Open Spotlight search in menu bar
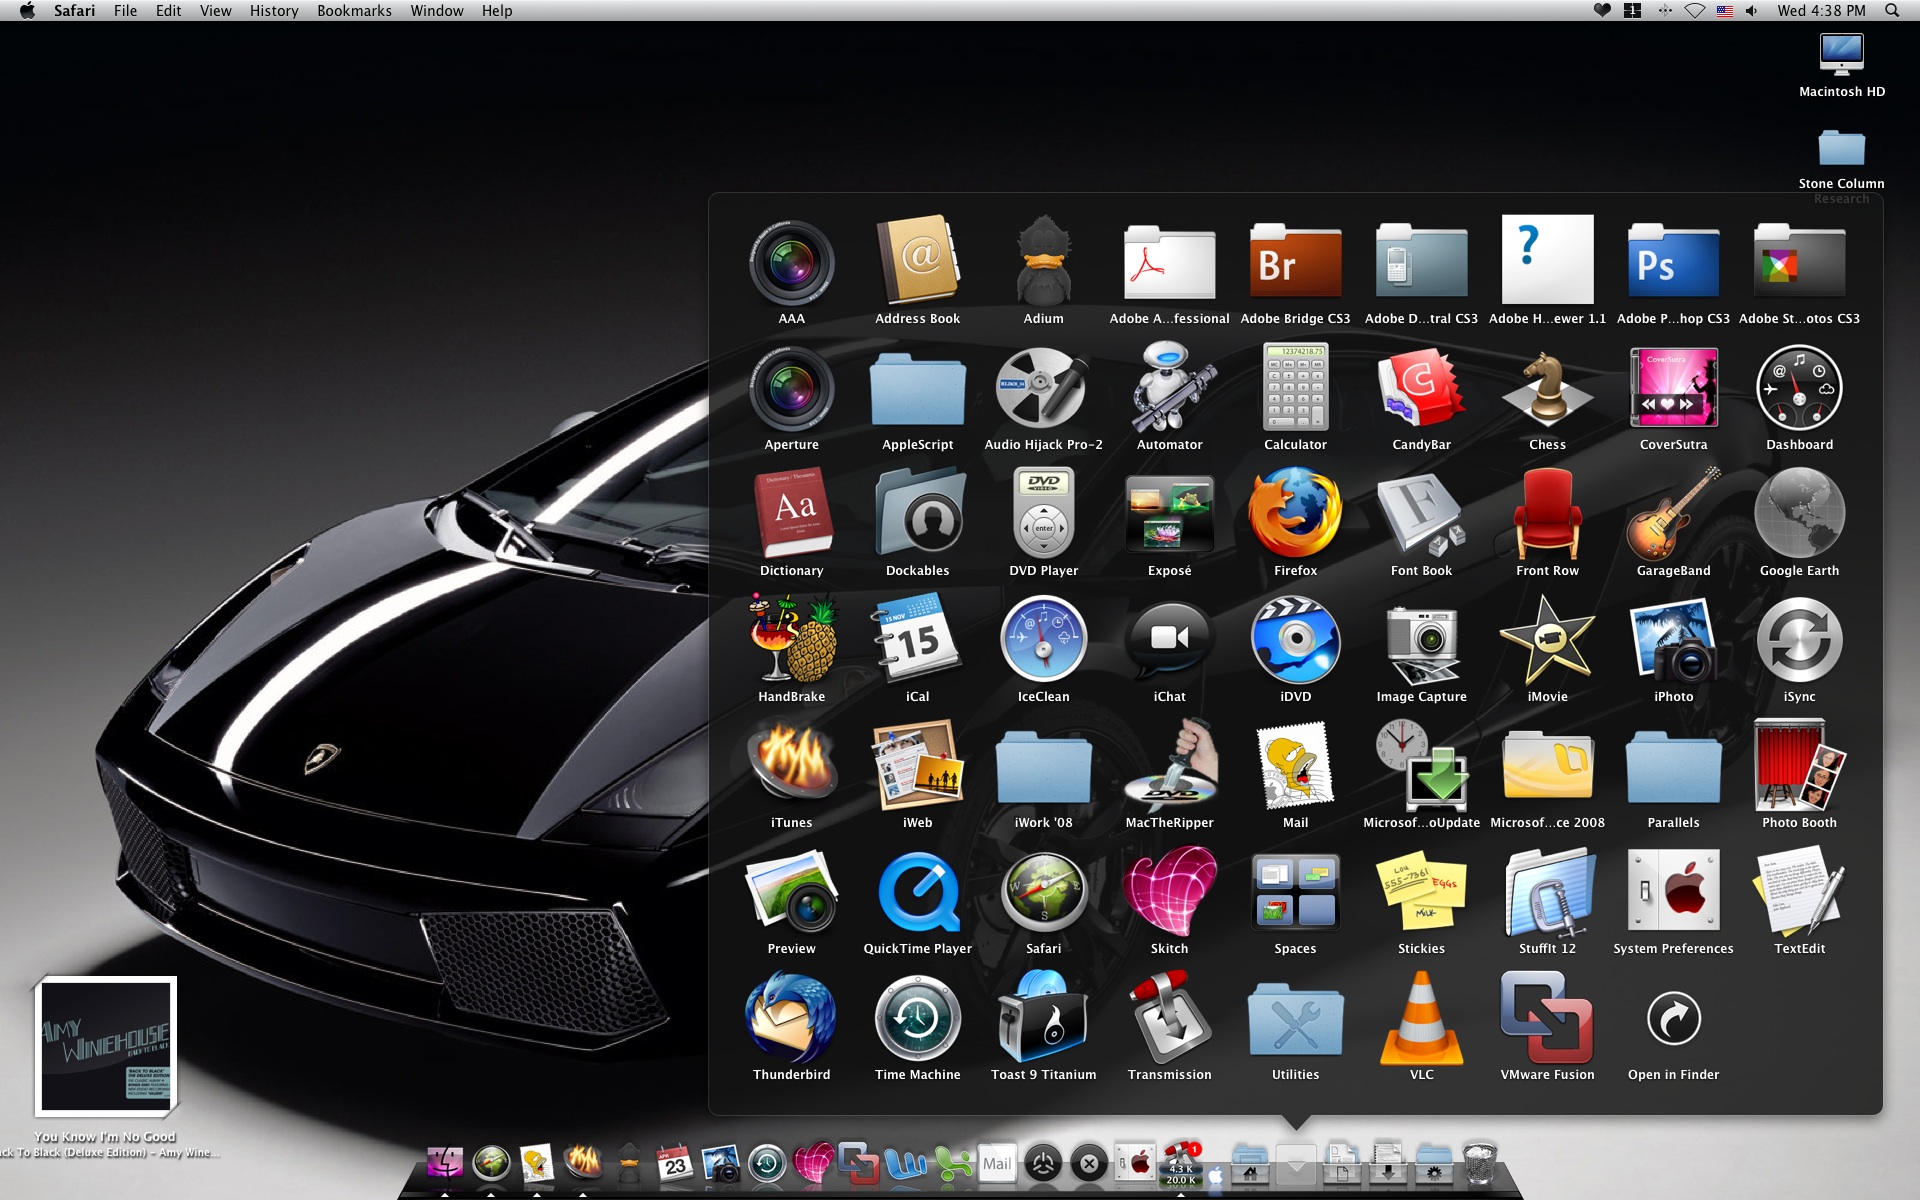The width and height of the screenshot is (1920, 1200). [1892, 11]
